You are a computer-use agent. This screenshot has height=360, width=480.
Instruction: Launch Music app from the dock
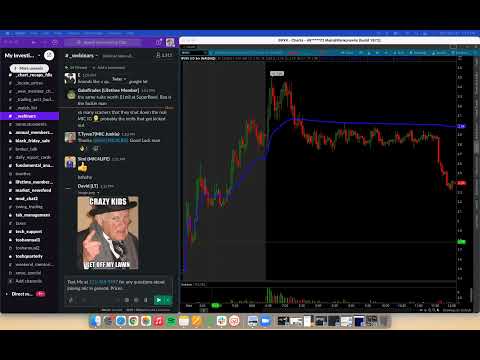(x=158, y=321)
